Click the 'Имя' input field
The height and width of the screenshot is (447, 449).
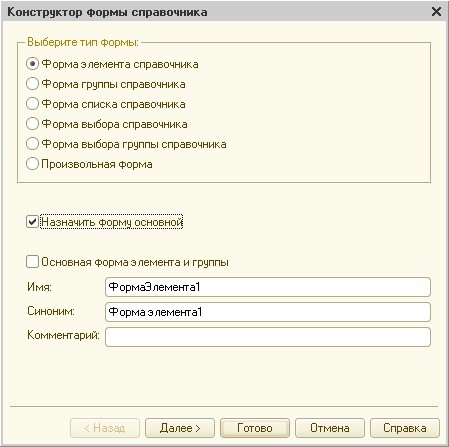(x=268, y=287)
